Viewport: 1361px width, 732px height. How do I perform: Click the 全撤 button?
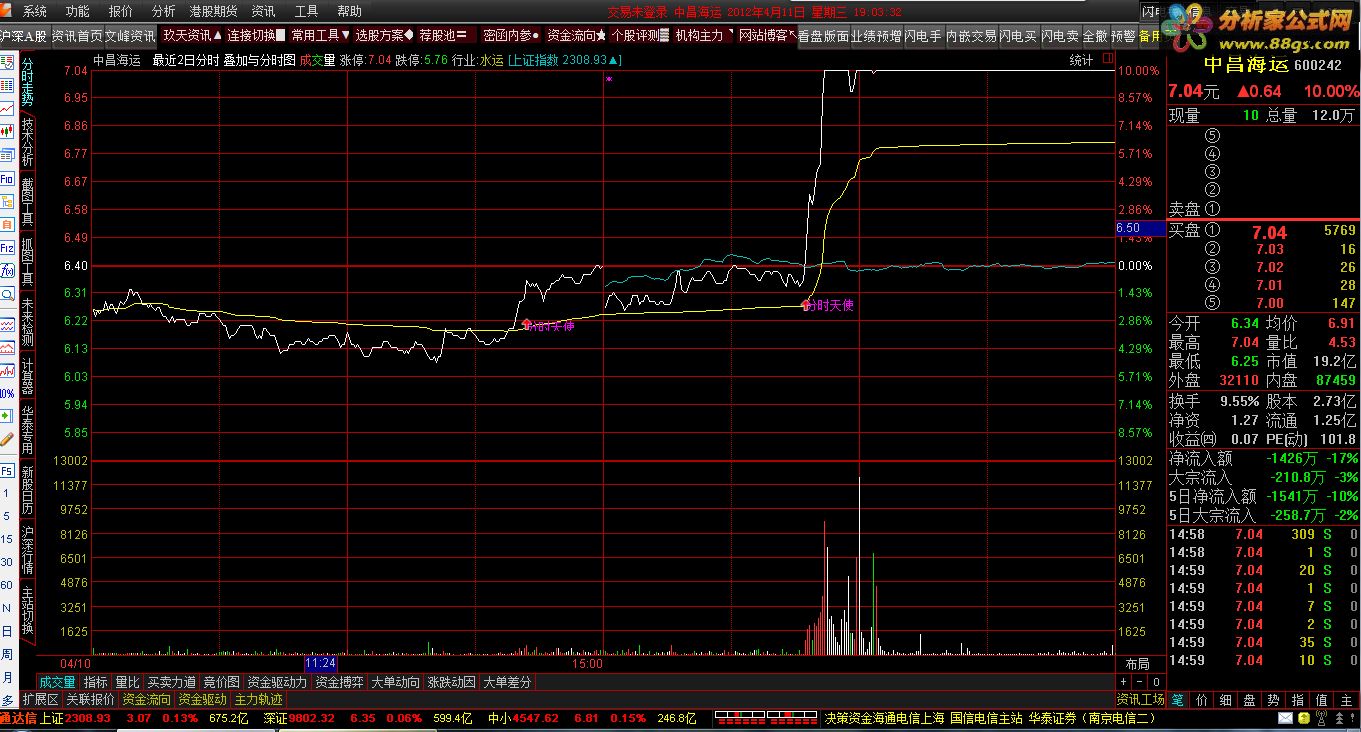tap(1095, 36)
